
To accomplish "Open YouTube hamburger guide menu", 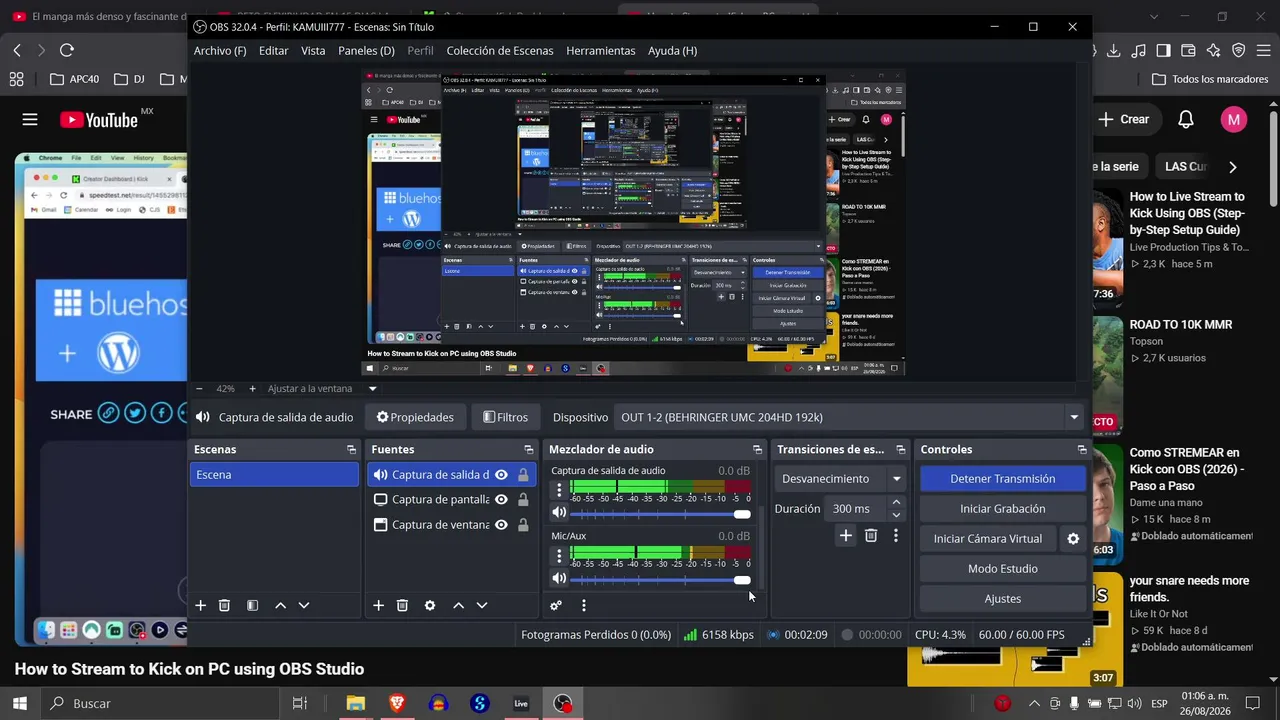I will pyautogui.click(x=30, y=119).
